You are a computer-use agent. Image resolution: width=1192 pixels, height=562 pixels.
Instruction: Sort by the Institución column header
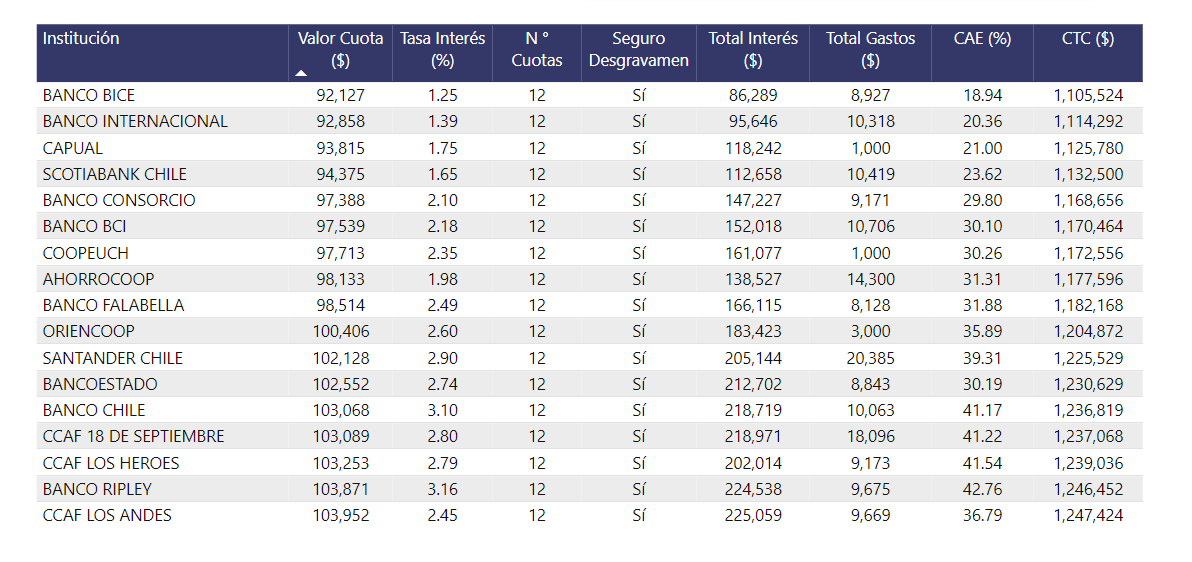click(x=81, y=39)
